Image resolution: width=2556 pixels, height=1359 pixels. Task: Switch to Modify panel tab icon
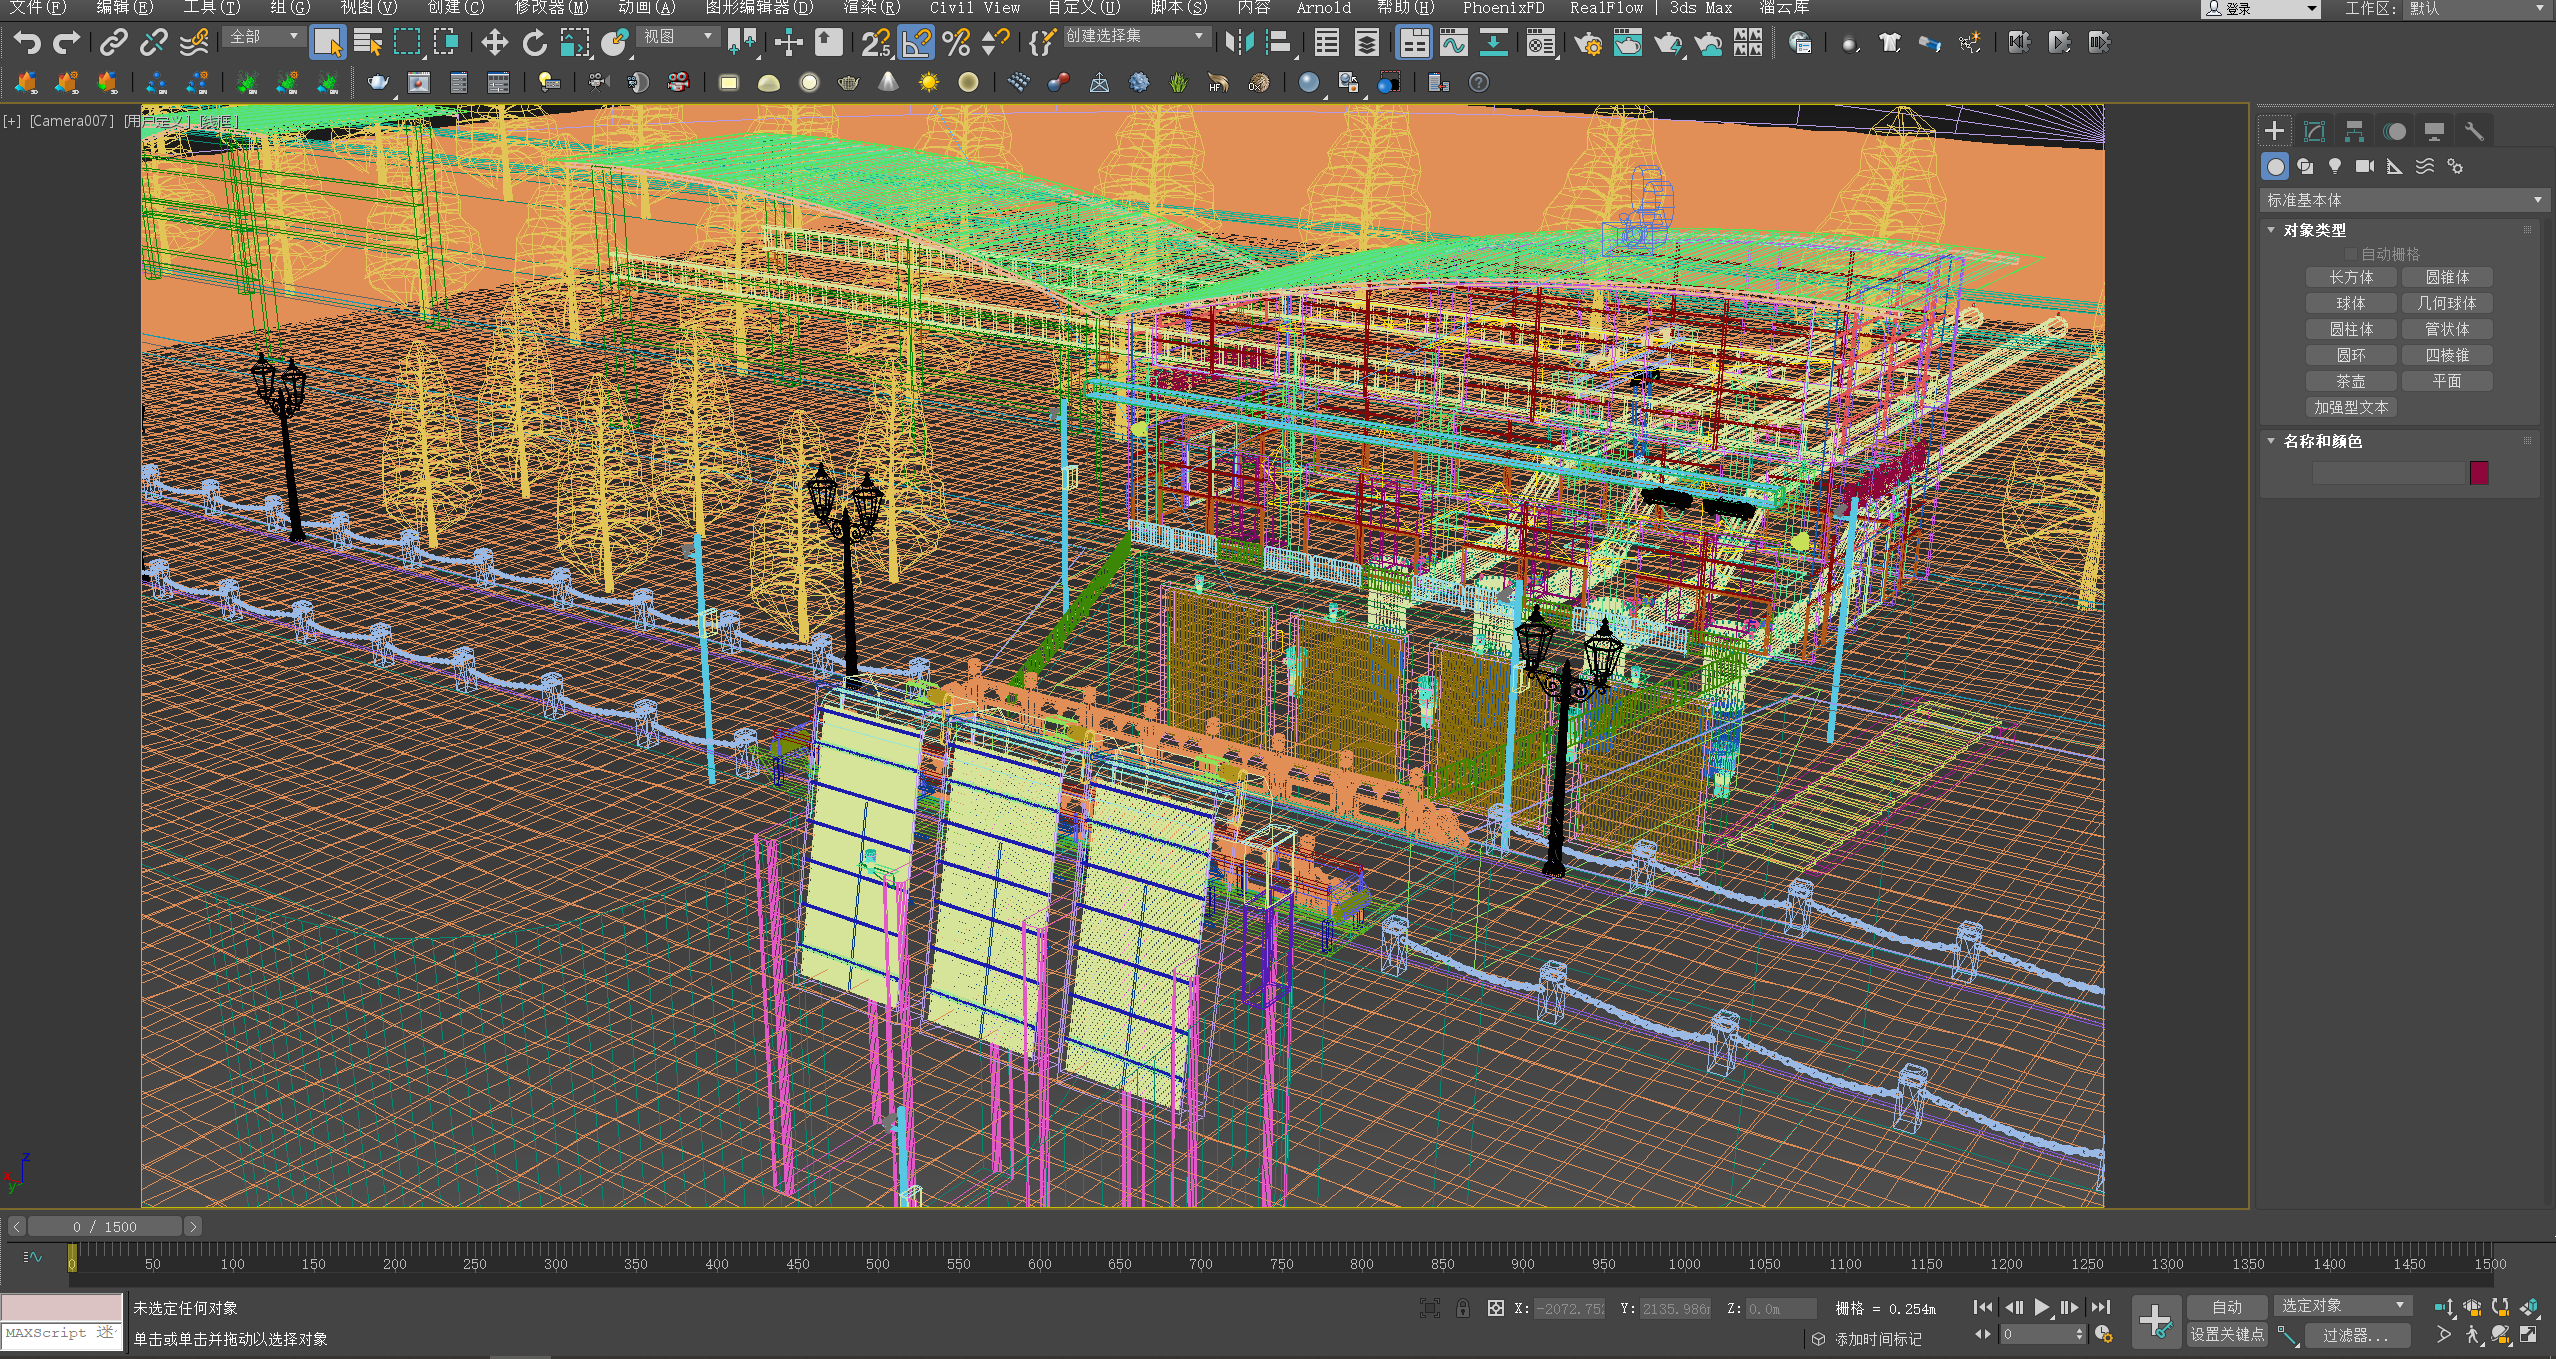point(2314,131)
